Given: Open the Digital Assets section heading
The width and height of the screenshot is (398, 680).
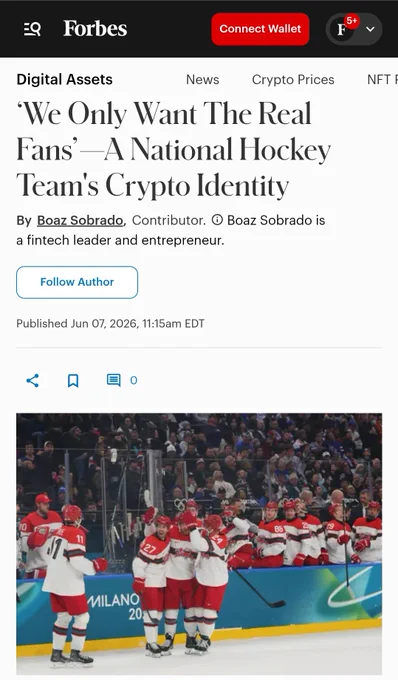Looking at the screenshot, I should tap(65, 79).
